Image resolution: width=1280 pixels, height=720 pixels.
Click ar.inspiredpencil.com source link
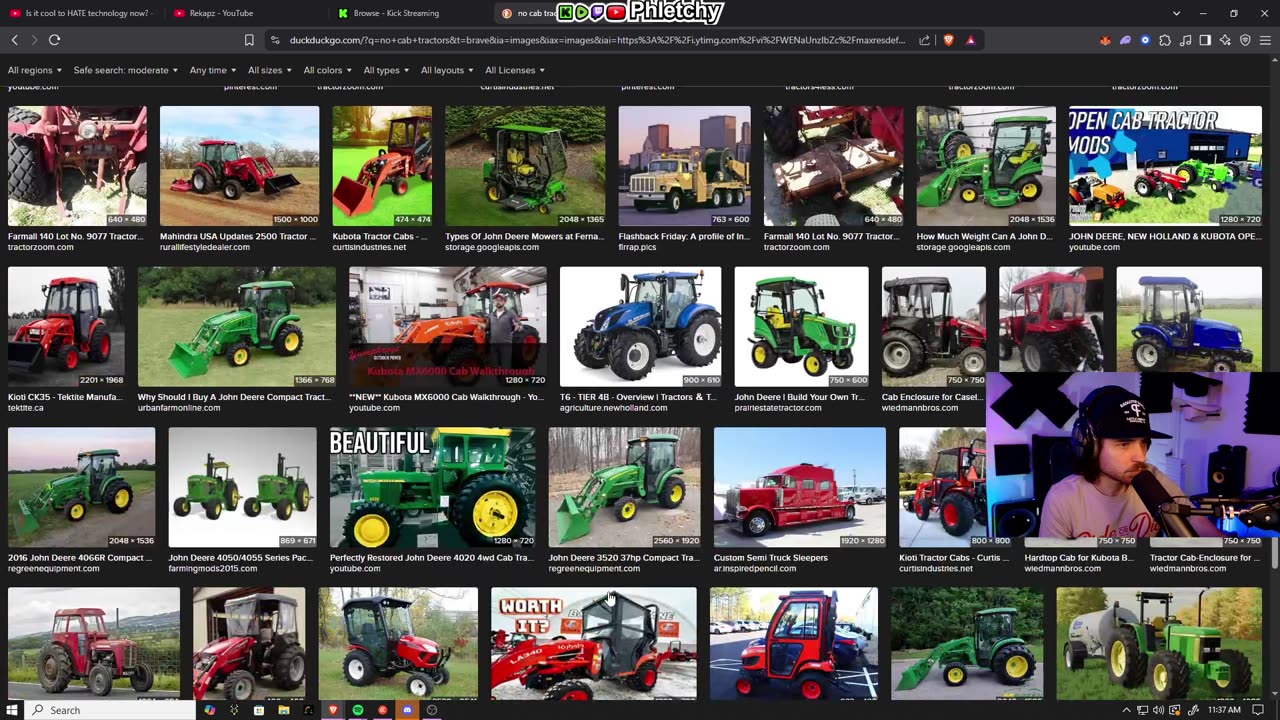click(x=755, y=568)
